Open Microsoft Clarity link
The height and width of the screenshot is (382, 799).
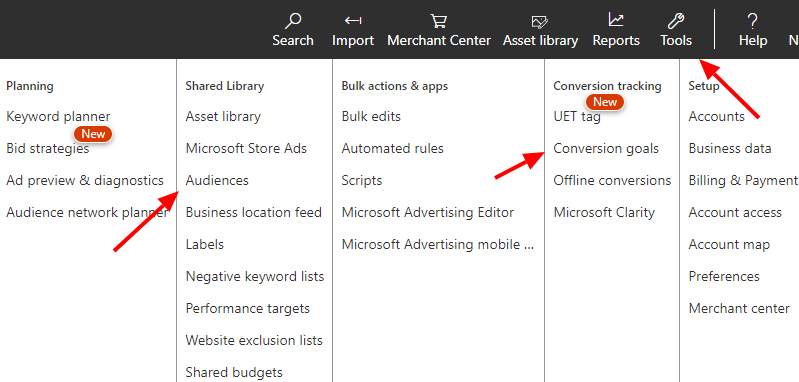point(604,212)
